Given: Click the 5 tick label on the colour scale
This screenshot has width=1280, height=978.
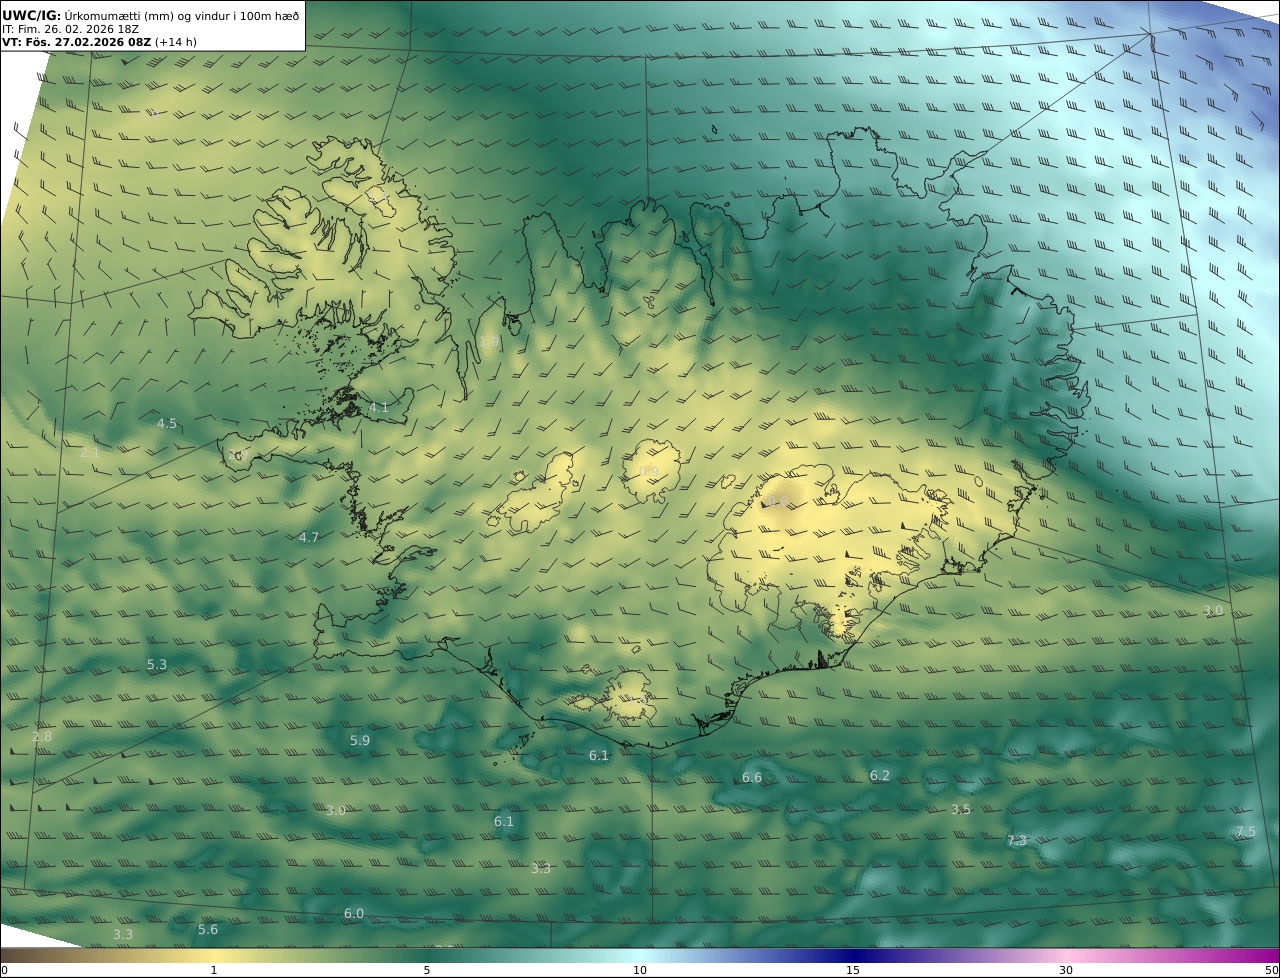Looking at the screenshot, I should [427, 971].
